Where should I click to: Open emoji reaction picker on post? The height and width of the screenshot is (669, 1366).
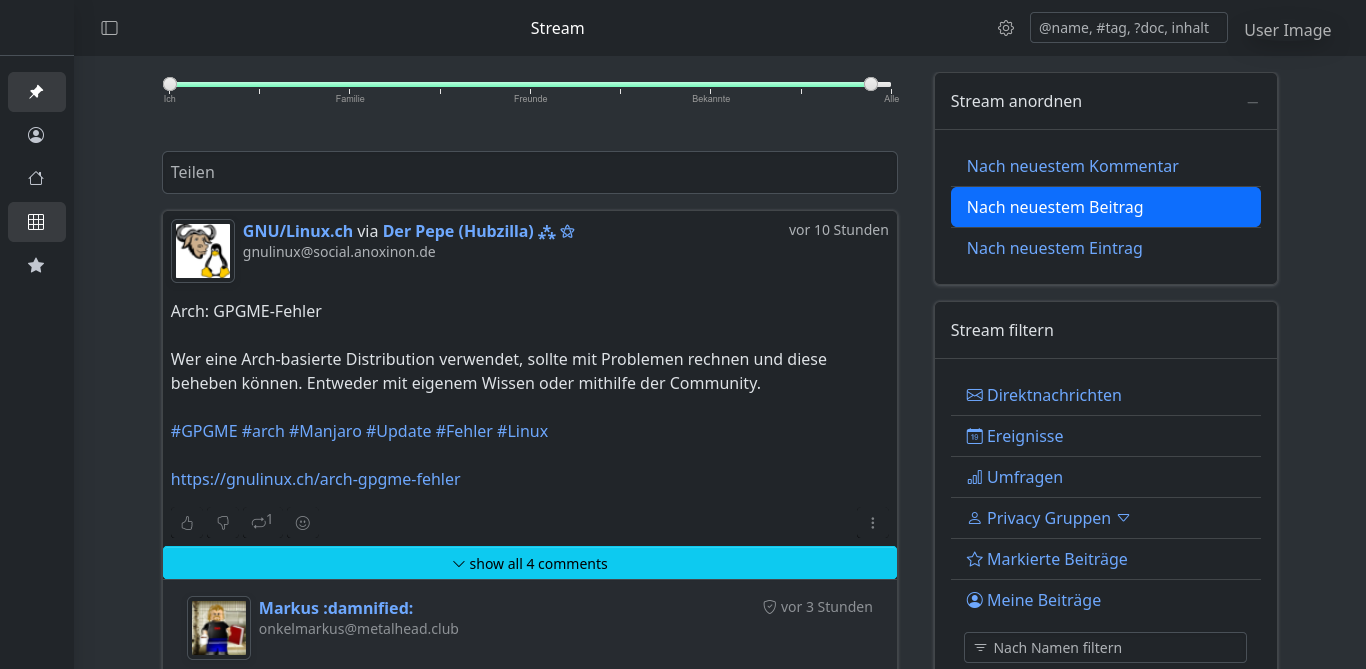pyautogui.click(x=303, y=523)
